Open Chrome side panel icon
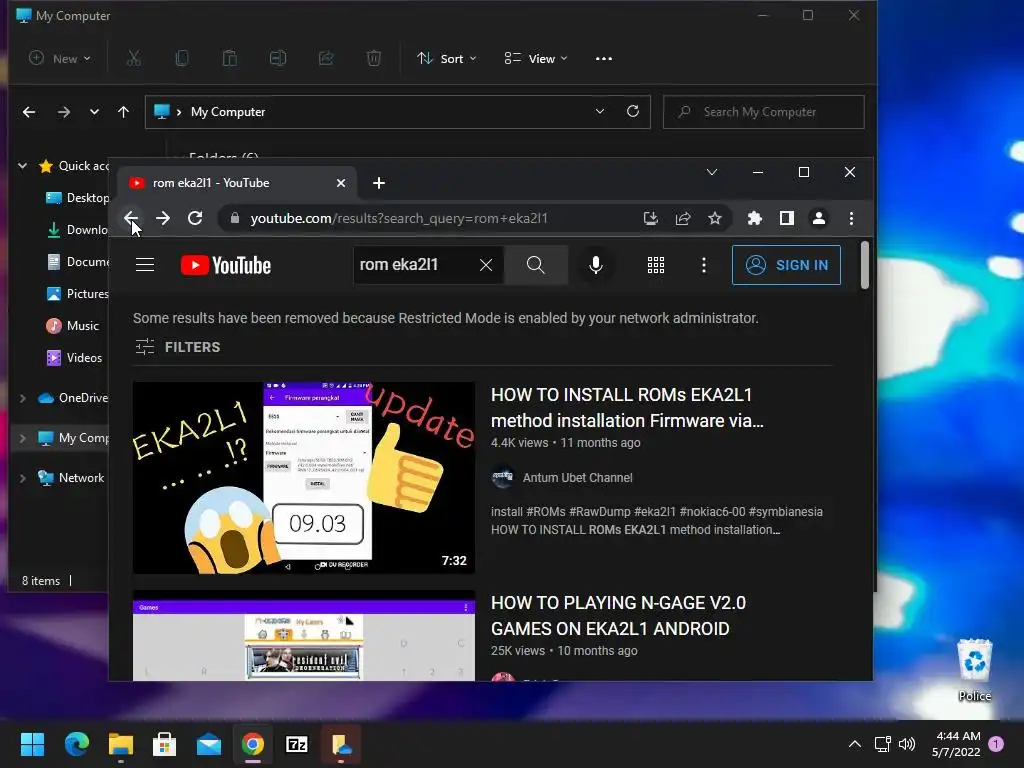The height and width of the screenshot is (768, 1024). (x=787, y=218)
